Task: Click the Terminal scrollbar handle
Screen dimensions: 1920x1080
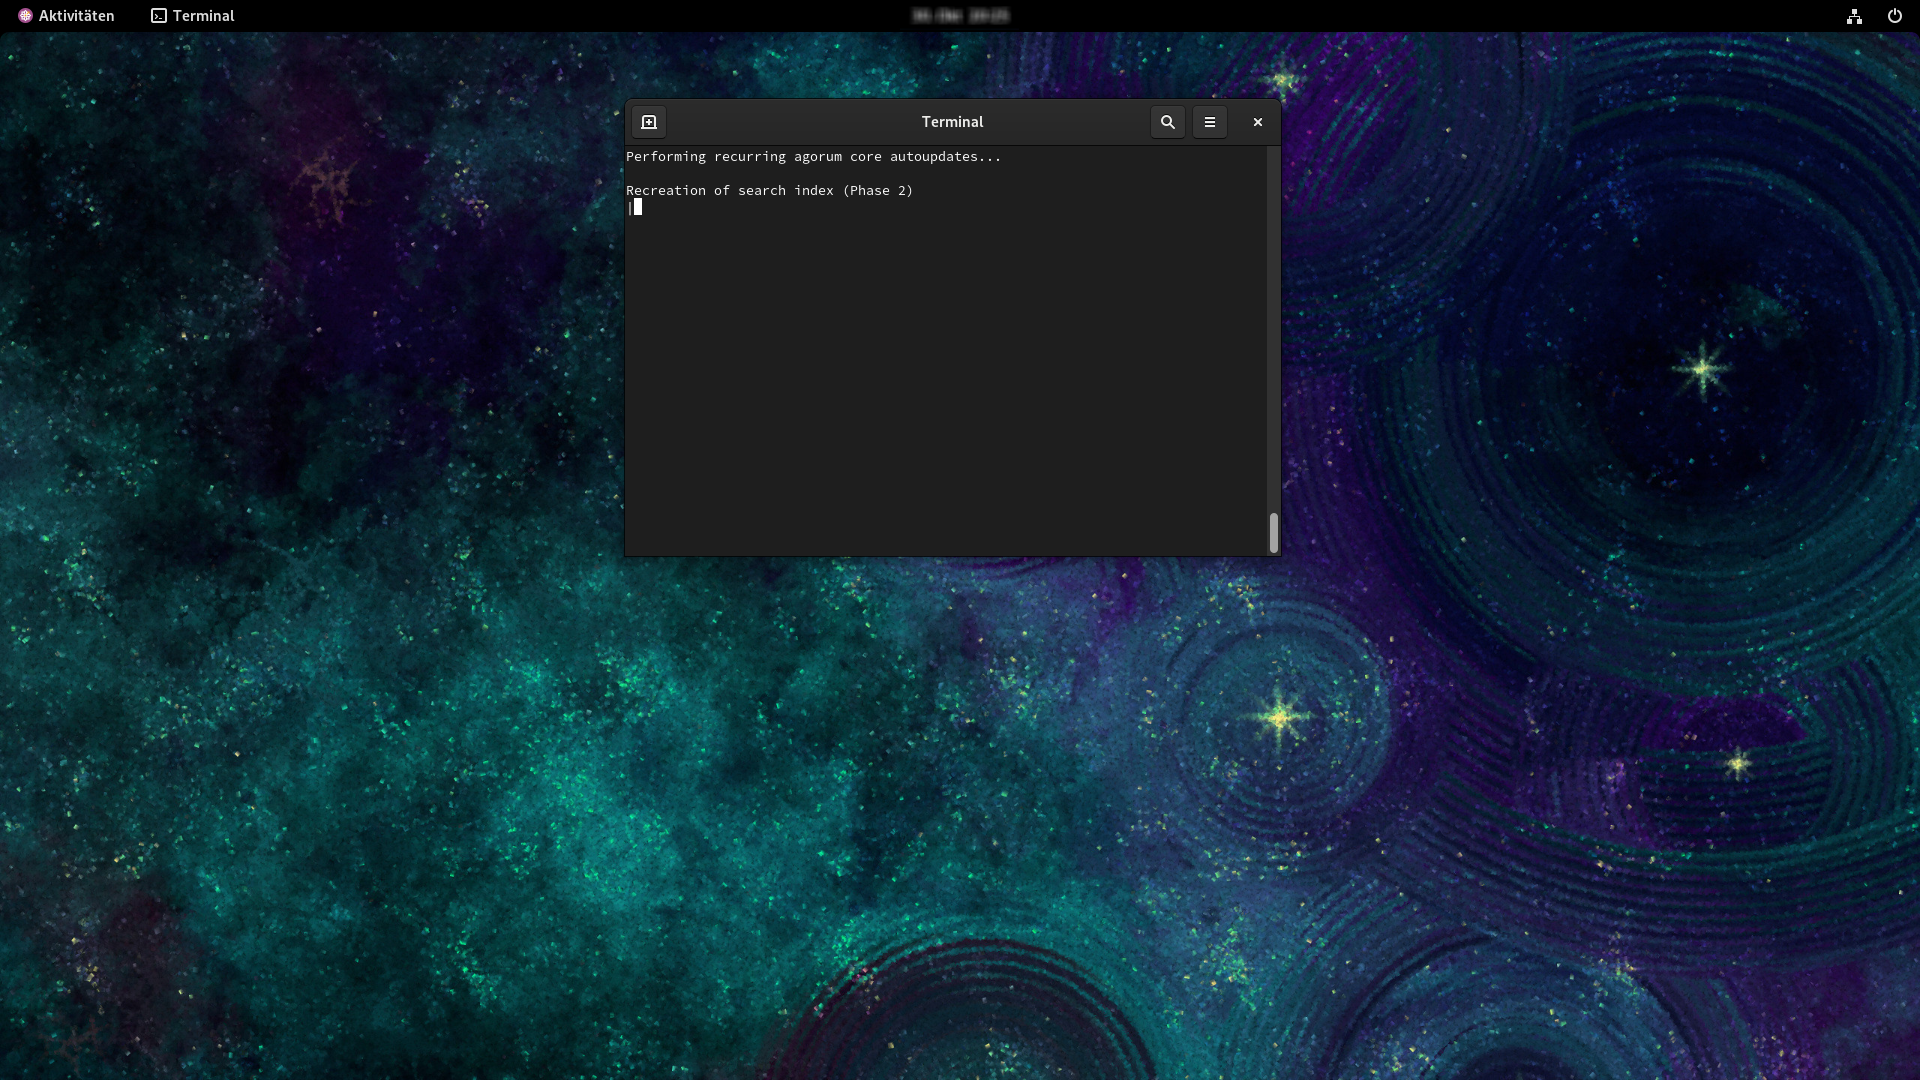Action: pyautogui.click(x=1273, y=533)
